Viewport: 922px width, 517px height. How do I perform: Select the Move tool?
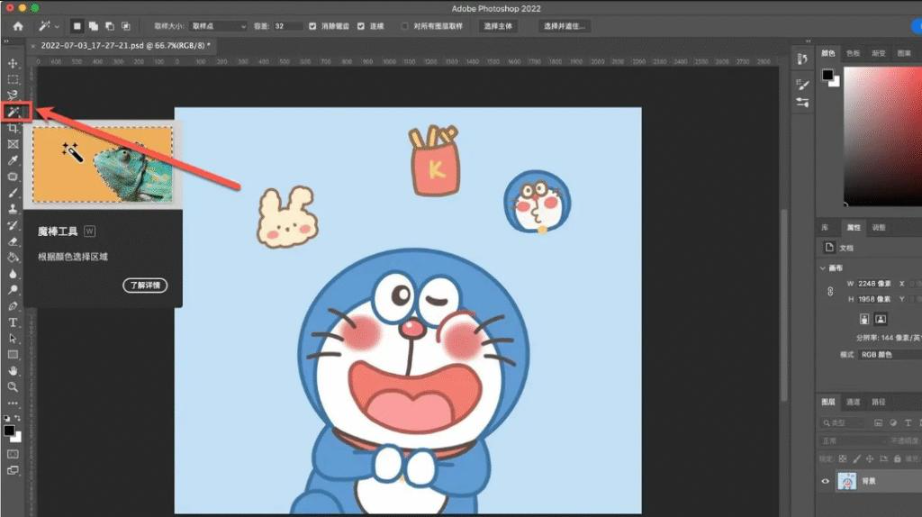point(12,63)
